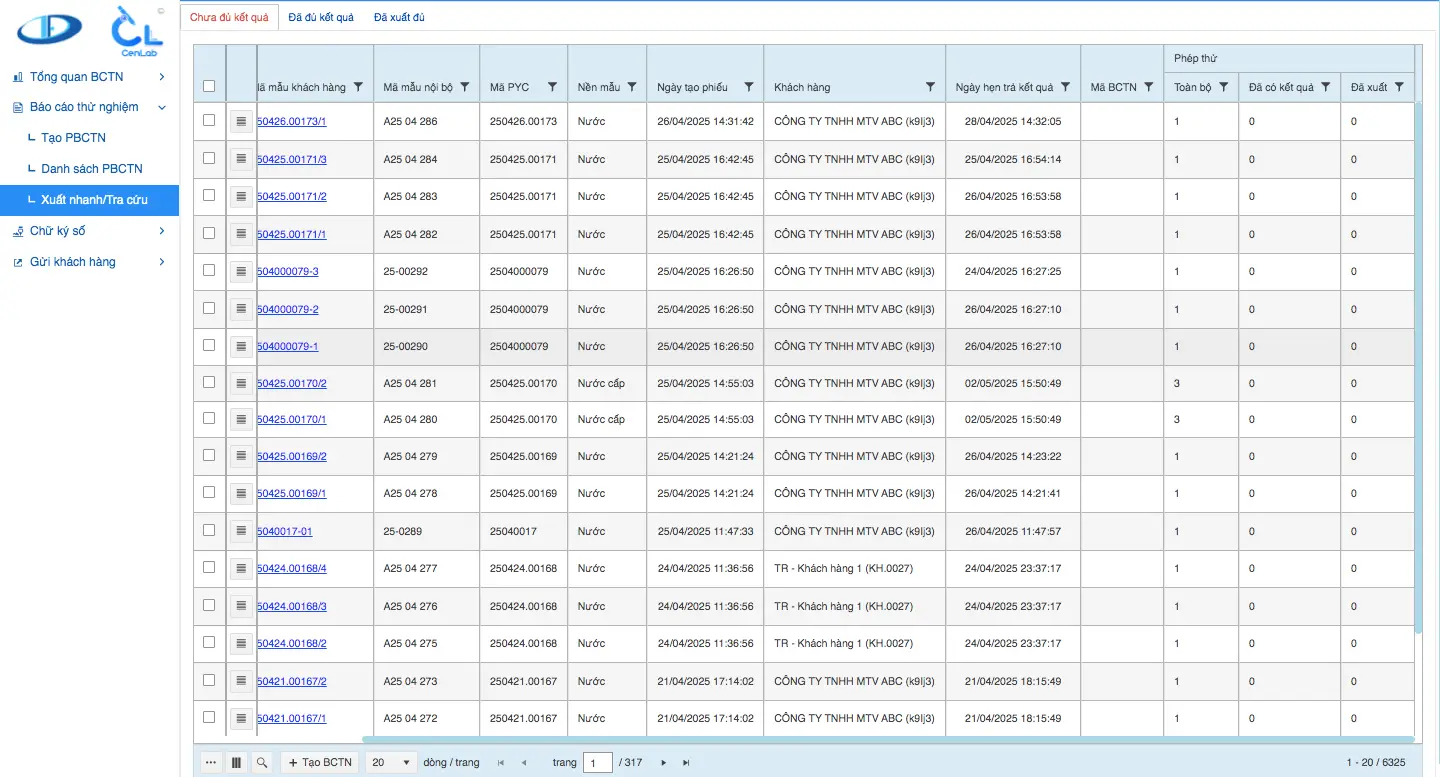Image resolution: width=1440 pixels, height=777 pixels.
Task: Filter the Ngày tạo phiếu column
Action: click(749, 87)
